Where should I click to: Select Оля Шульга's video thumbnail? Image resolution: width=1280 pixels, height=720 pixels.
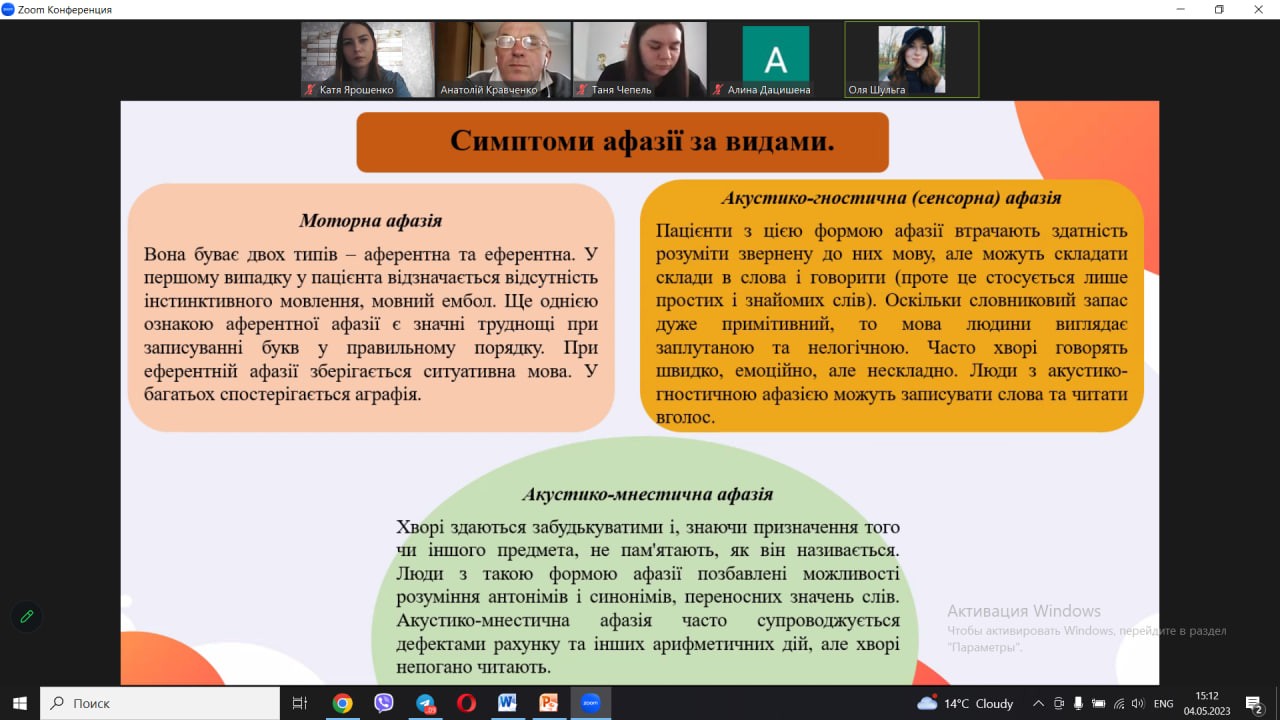(x=912, y=60)
